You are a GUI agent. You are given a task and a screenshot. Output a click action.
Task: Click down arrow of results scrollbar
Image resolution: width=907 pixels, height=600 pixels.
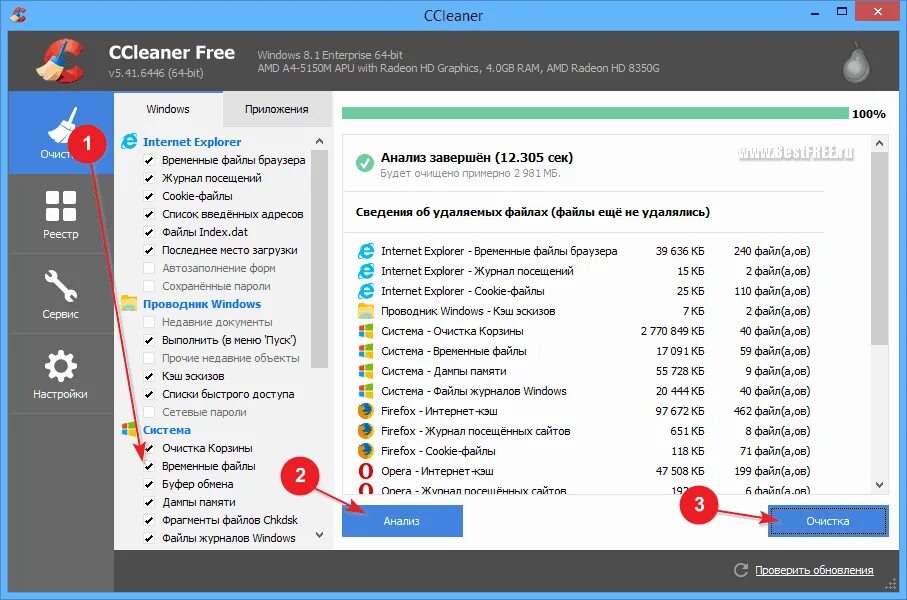879,485
